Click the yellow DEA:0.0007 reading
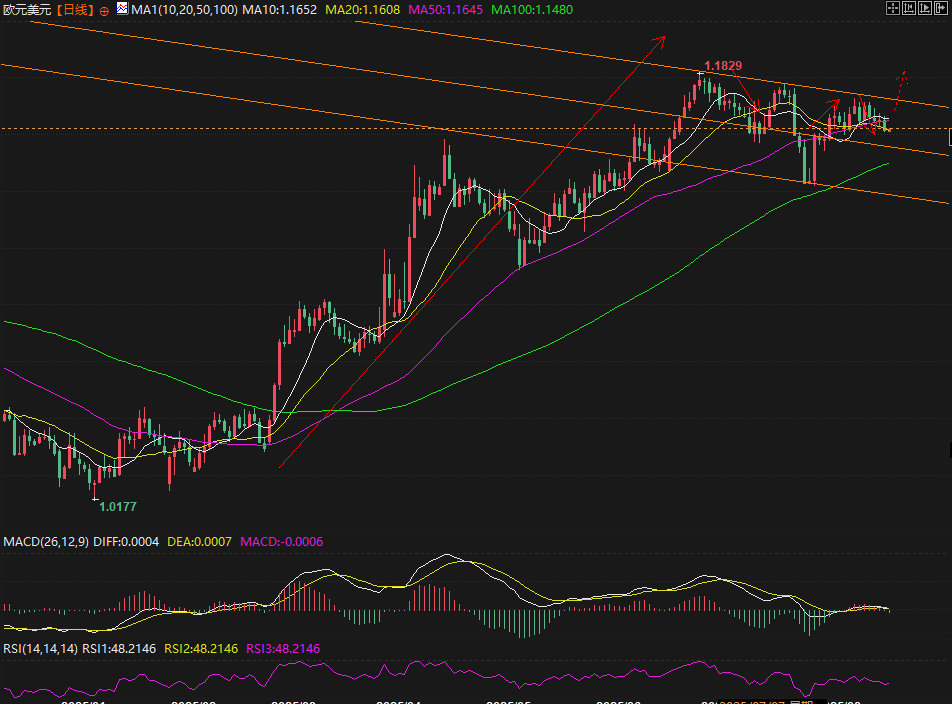This screenshot has width=952, height=704. tap(199, 541)
